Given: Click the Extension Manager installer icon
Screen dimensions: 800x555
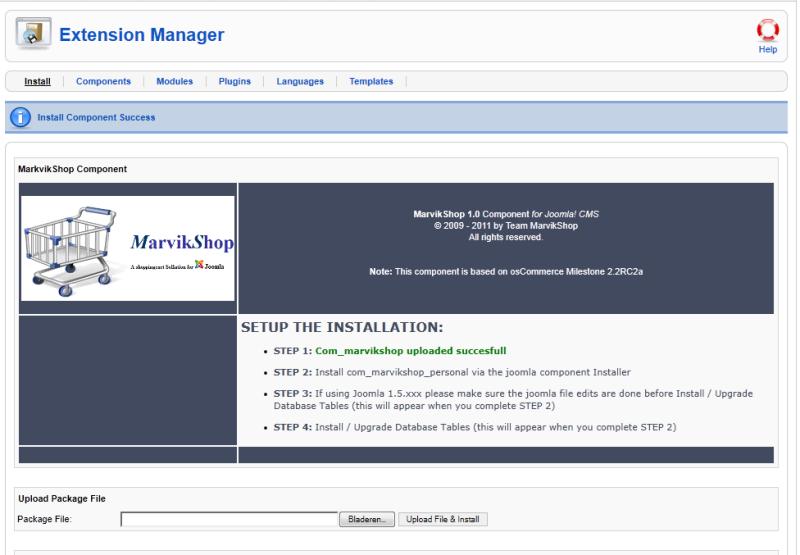Looking at the screenshot, I should click(33, 33).
